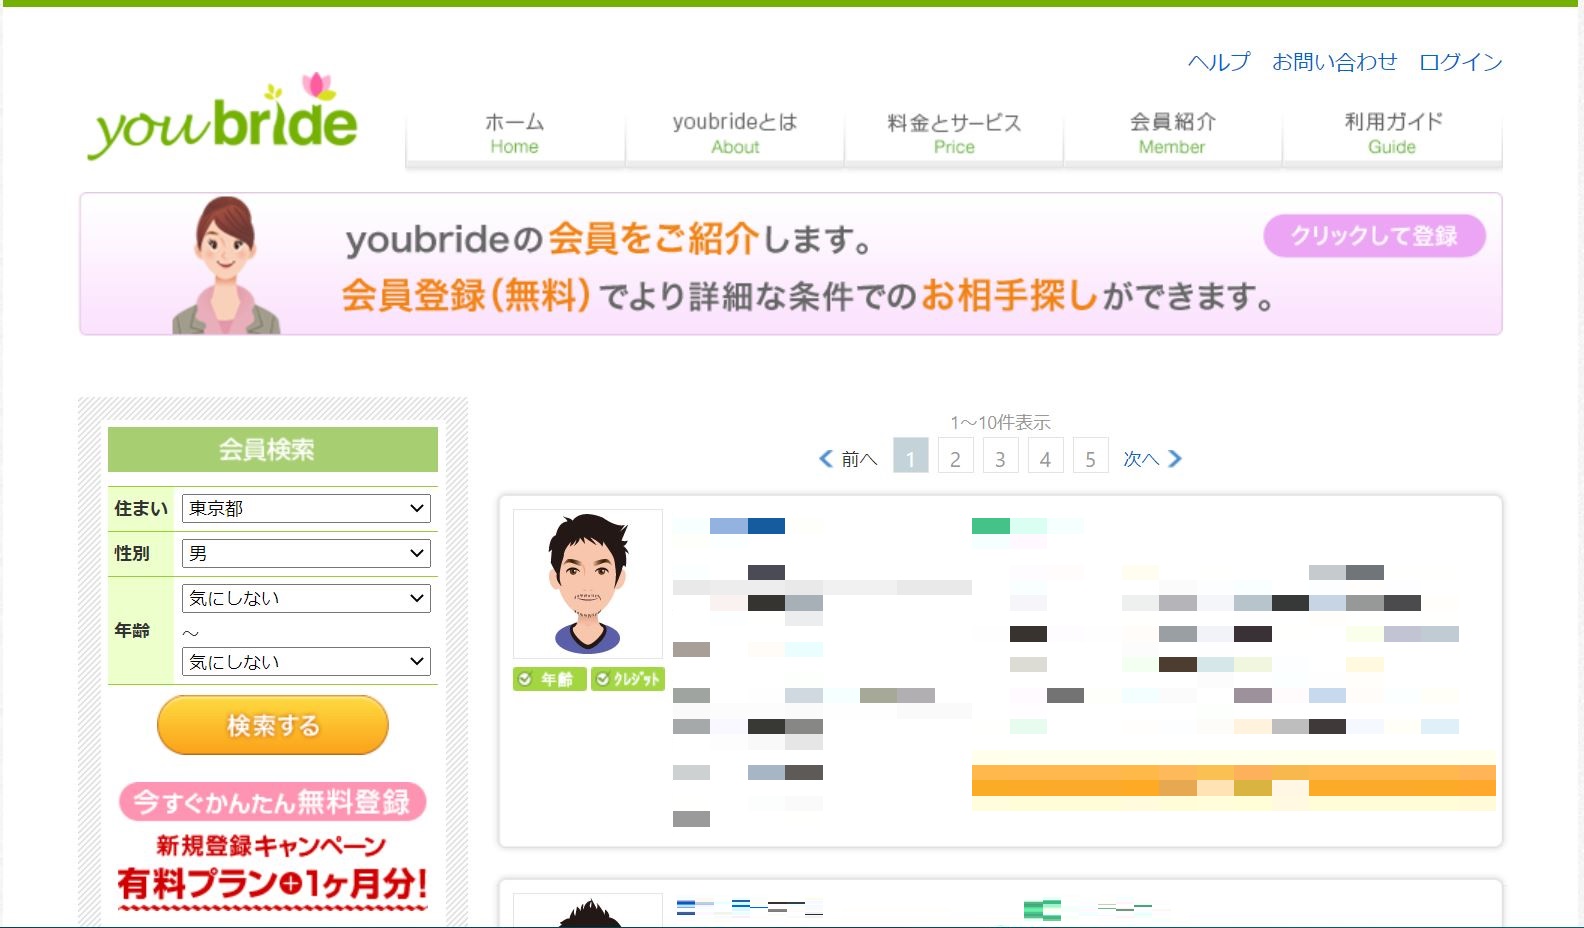Open the 料金とサービス Price tab
Image resolution: width=1584 pixels, height=928 pixels.
coord(954,134)
